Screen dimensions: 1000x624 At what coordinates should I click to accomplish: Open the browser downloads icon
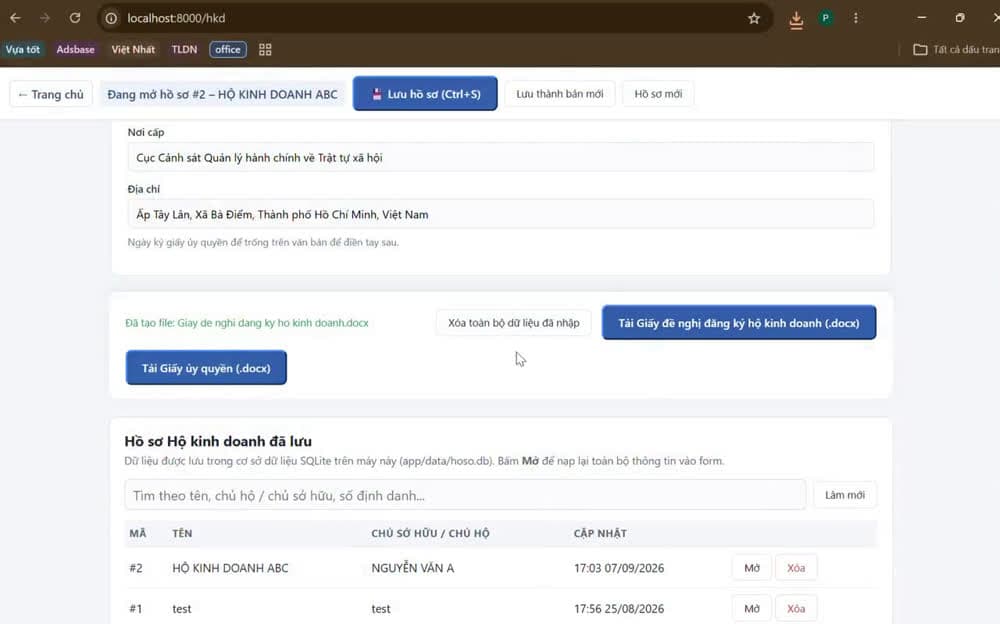[796, 20]
